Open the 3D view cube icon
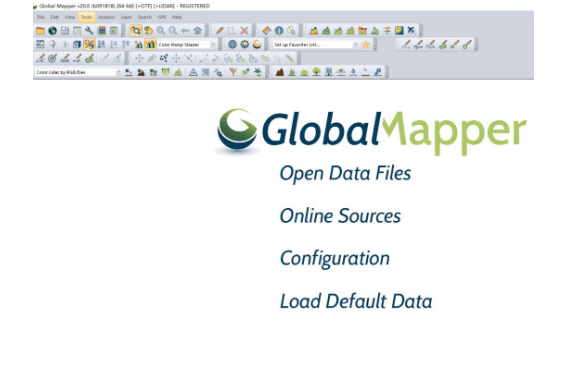The width and height of the screenshot is (570, 376). pos(77,44)
